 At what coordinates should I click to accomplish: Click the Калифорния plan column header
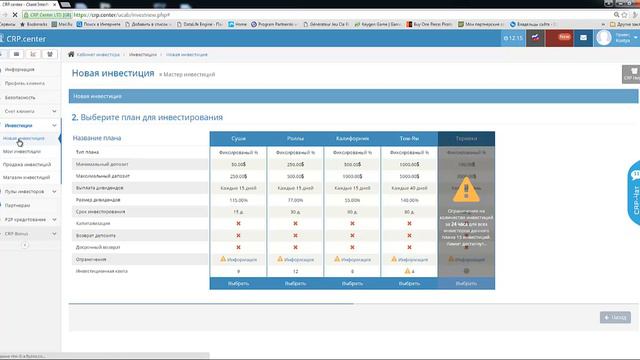[353, 139]
